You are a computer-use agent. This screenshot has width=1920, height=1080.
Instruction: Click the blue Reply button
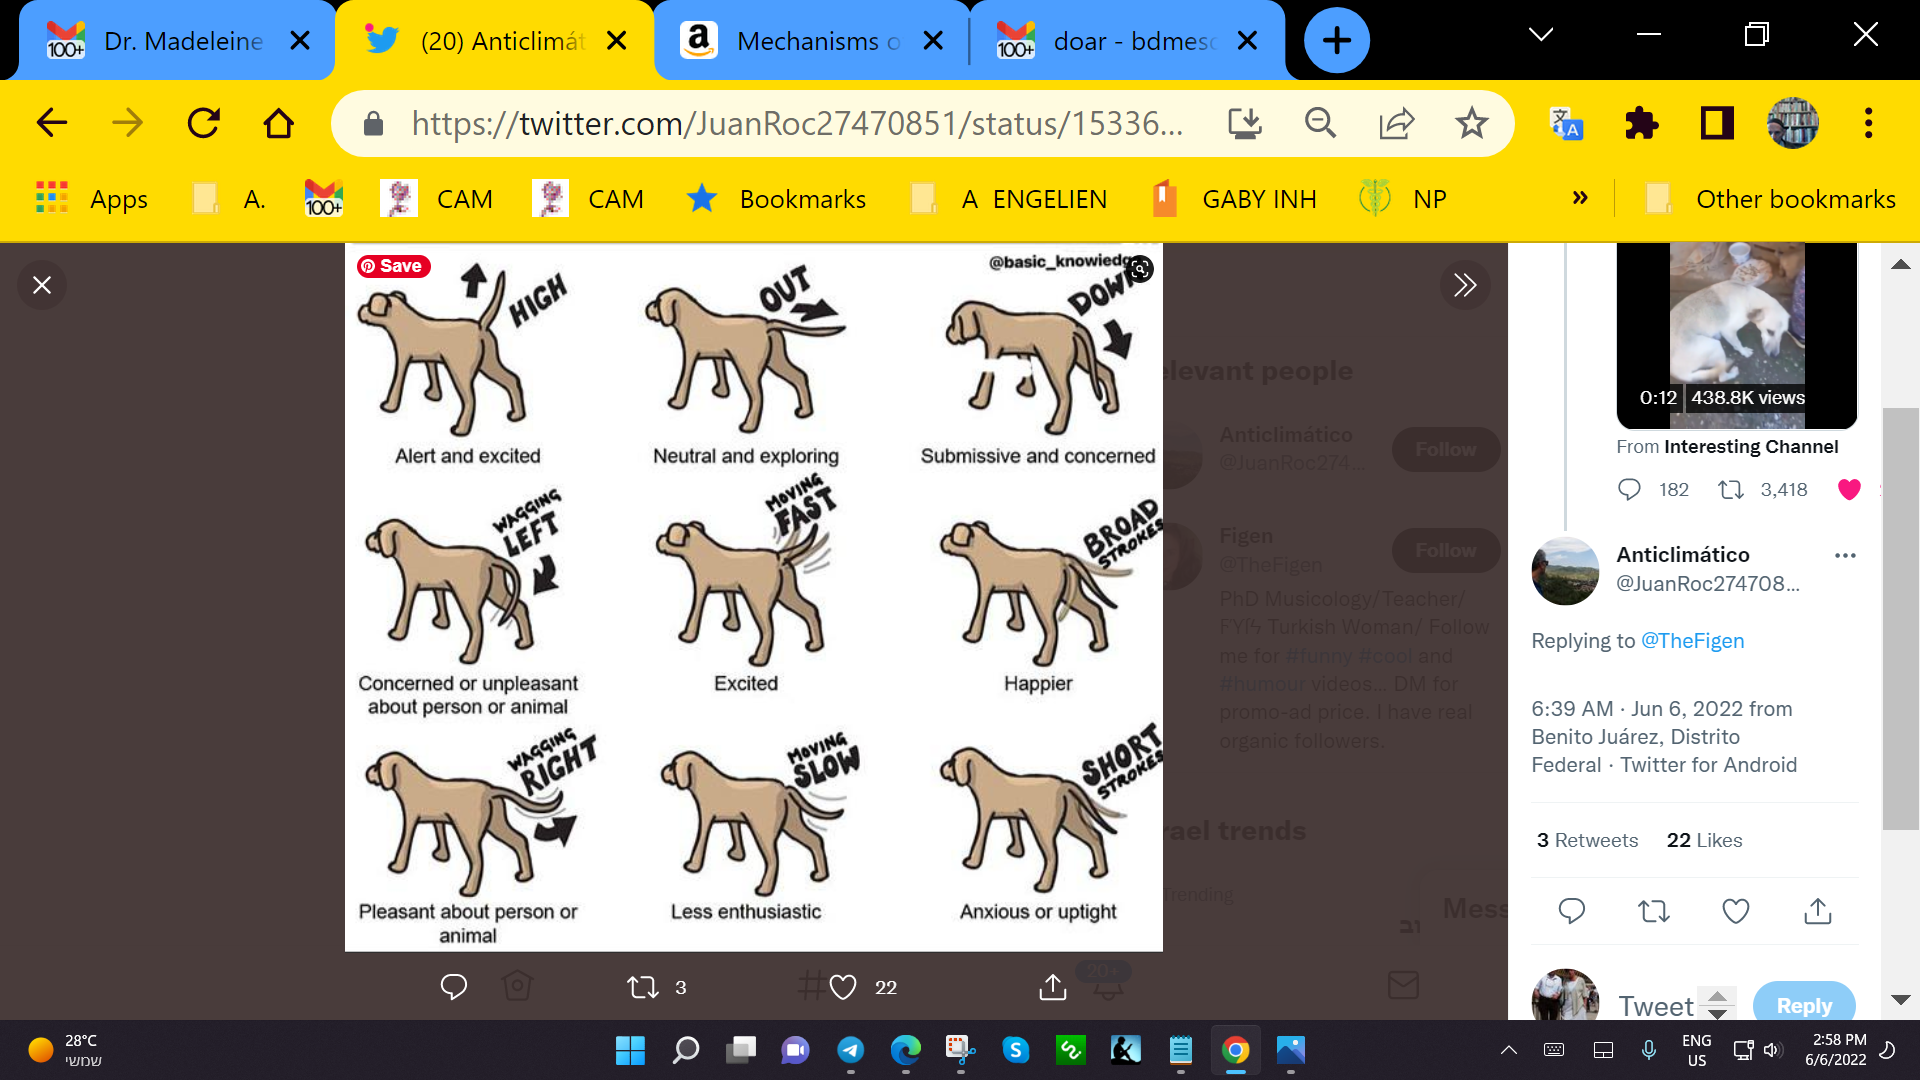pyautogui.click(x=1803, y=1005)
